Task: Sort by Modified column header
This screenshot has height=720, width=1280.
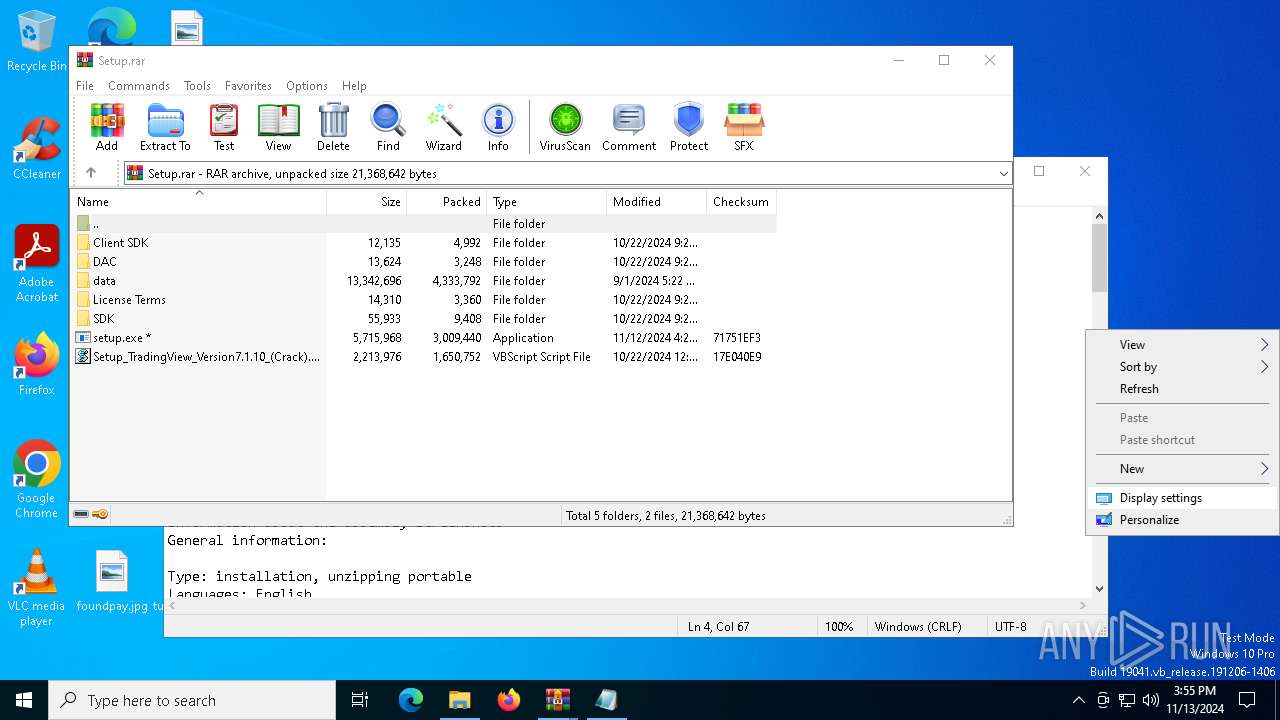Action: coord(657,202)
